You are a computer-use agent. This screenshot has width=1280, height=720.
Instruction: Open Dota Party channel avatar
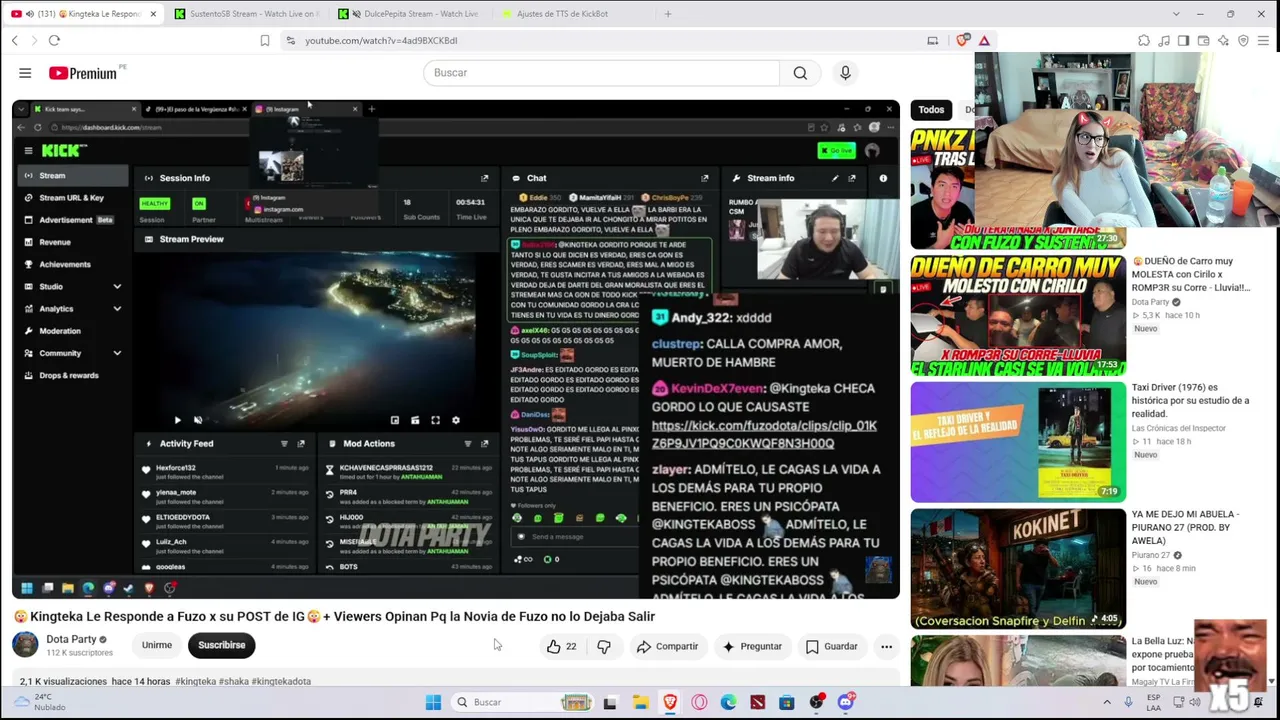25,645
